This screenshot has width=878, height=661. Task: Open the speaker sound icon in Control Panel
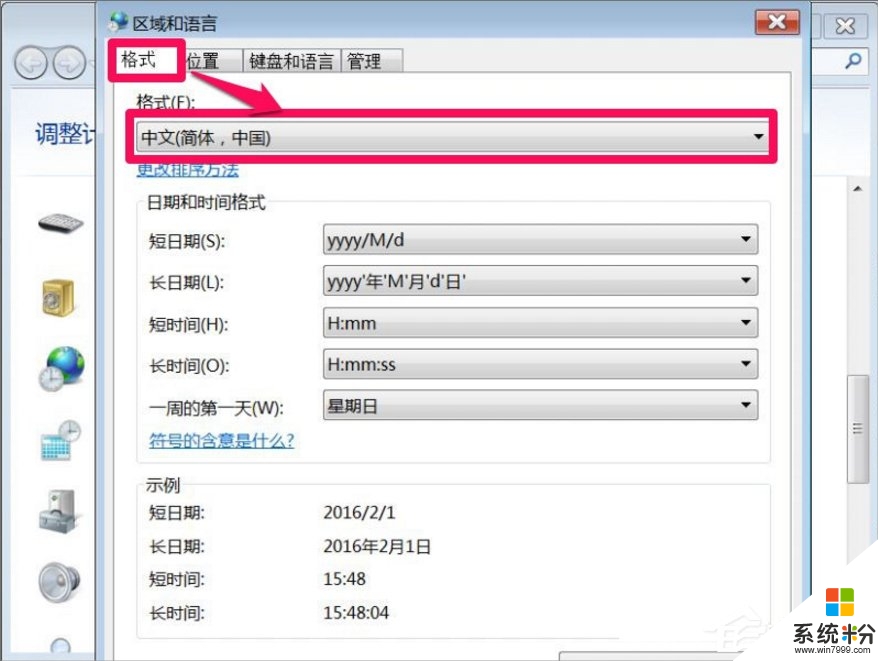(59, 581)
